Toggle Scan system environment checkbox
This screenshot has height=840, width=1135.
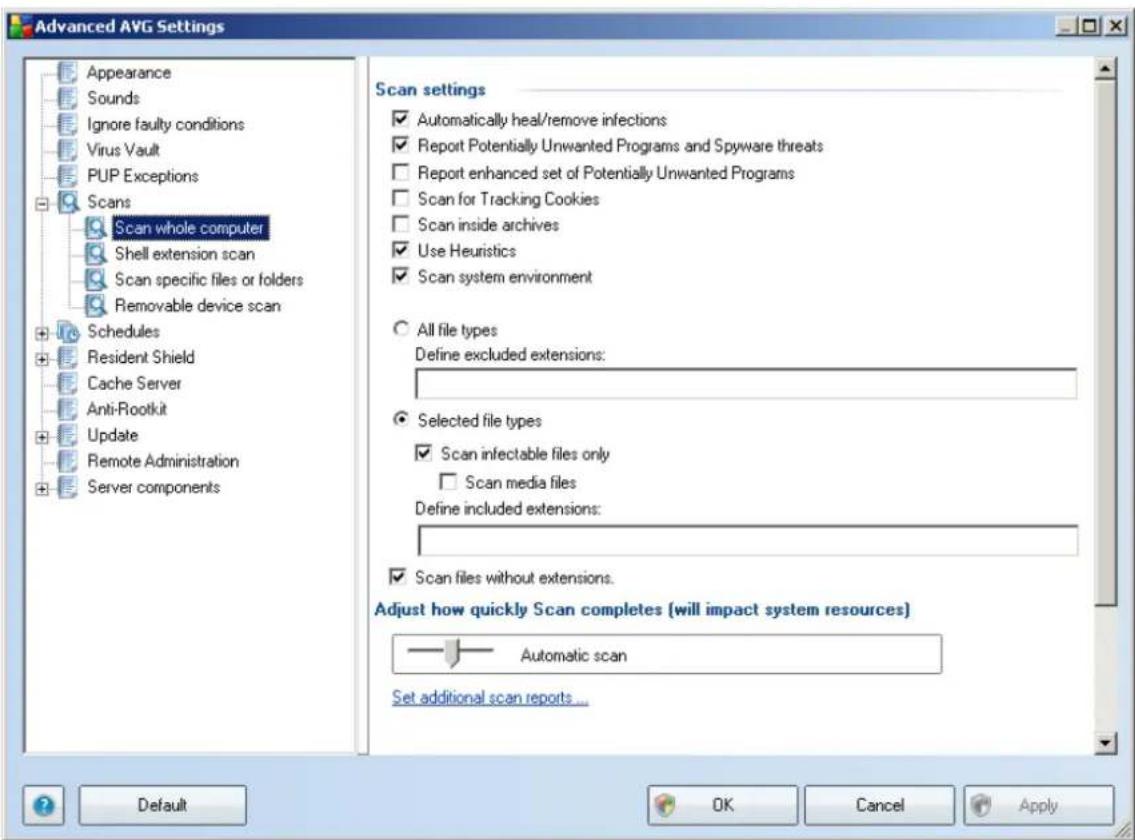tap(400, 276)
